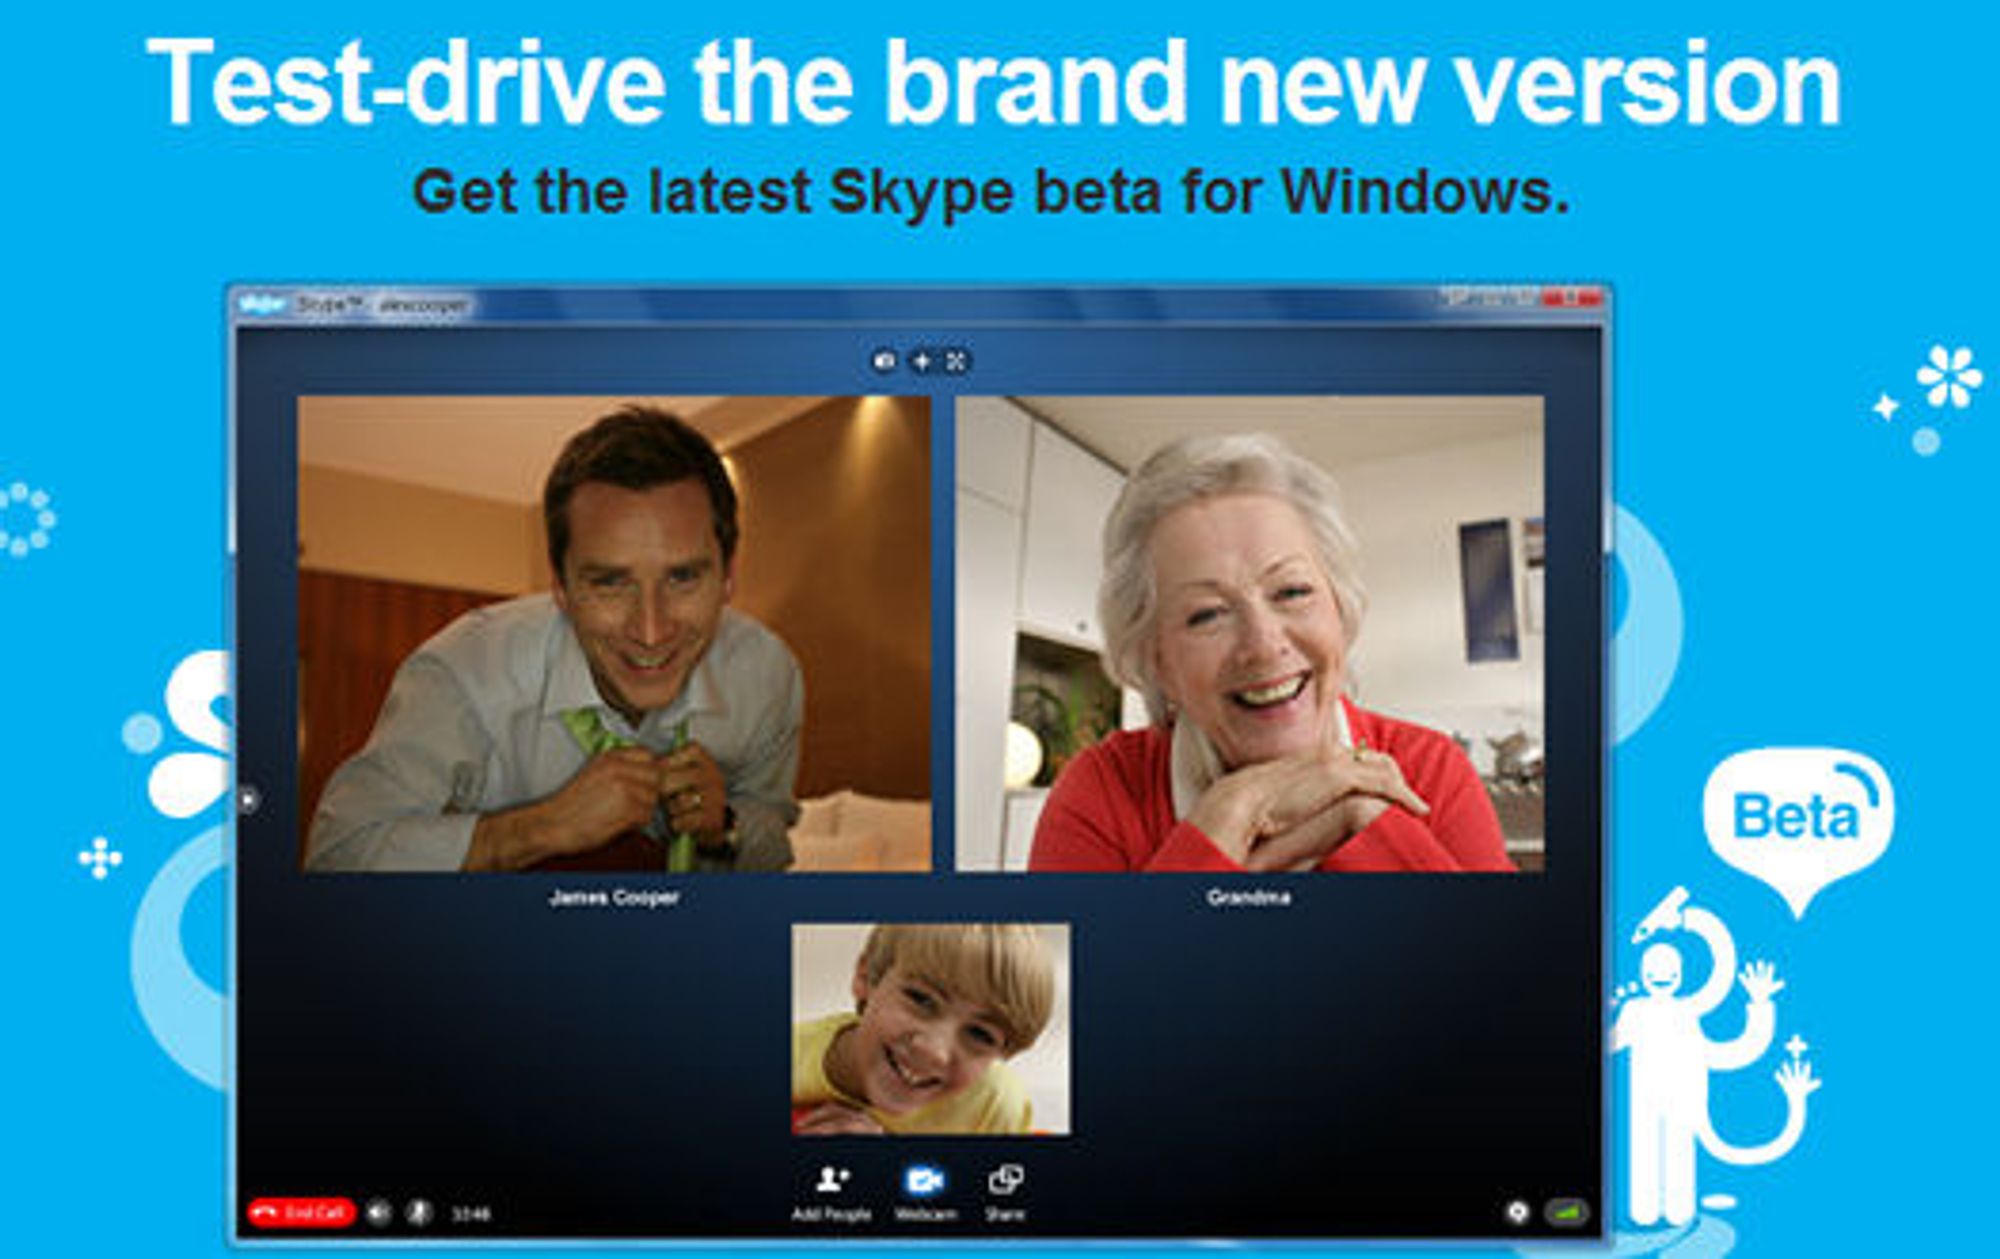2000x1259 pixels.
Task: Click the snapshot camera icon above videos
Action: point(885,361)
